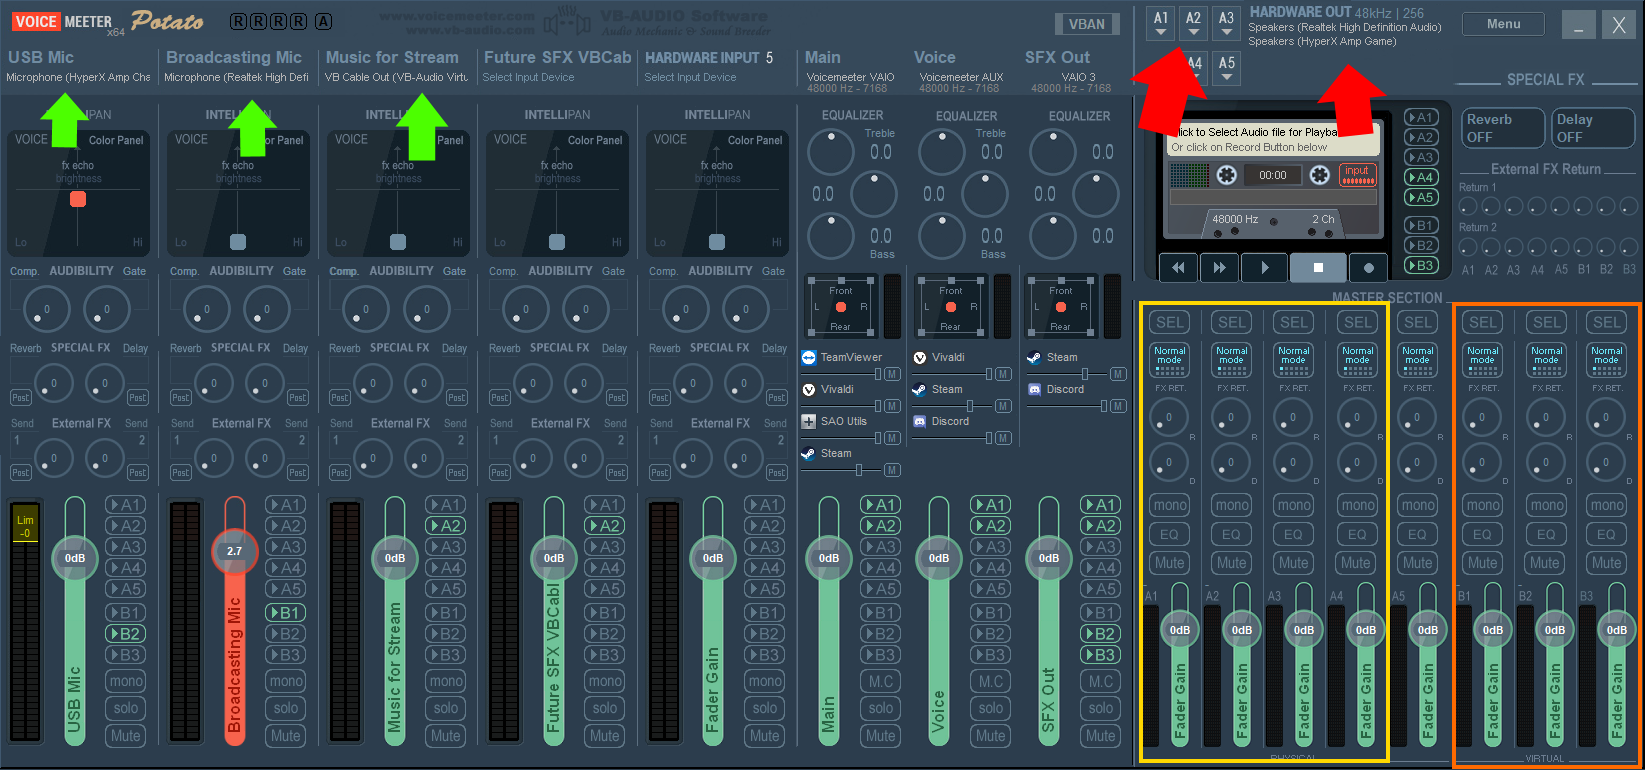Mute the Voice virtual input strip
Screen dimensions: 1645x770
[990, 735]
